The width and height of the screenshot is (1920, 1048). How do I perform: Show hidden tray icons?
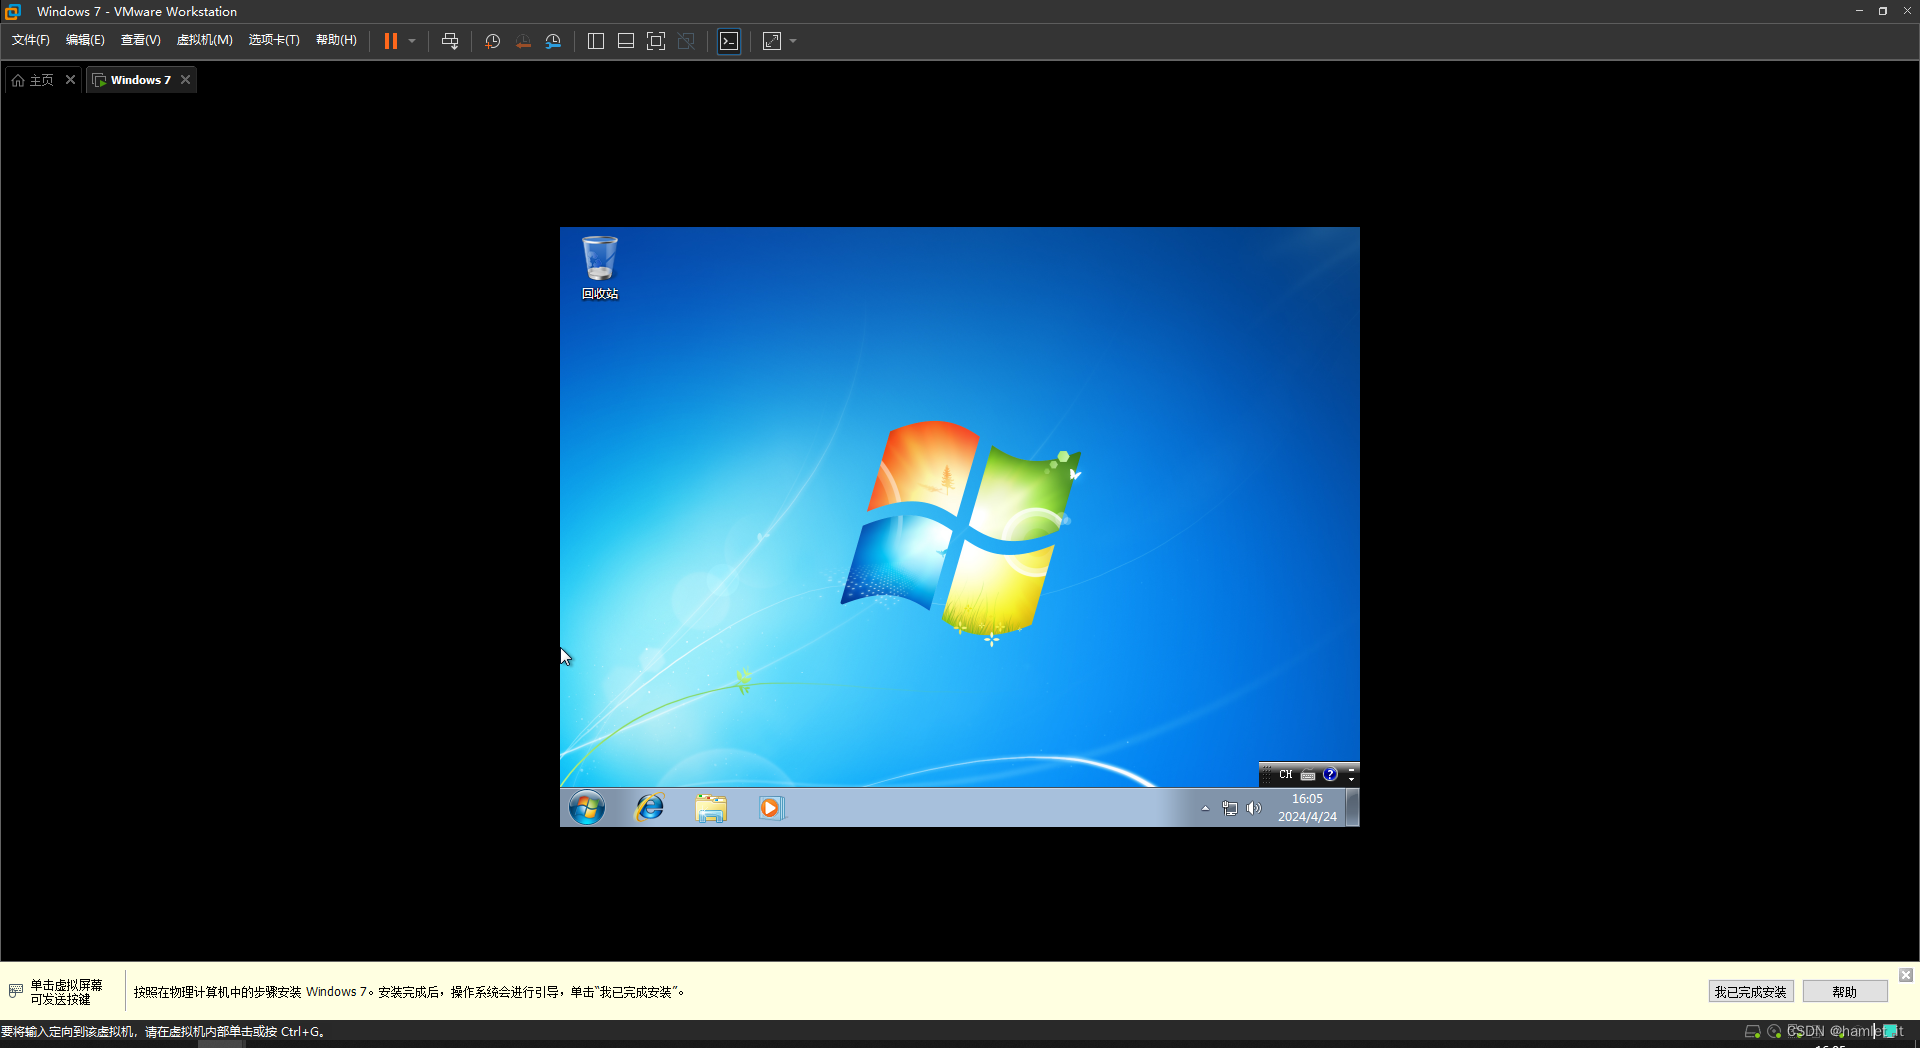[1205, 808]
